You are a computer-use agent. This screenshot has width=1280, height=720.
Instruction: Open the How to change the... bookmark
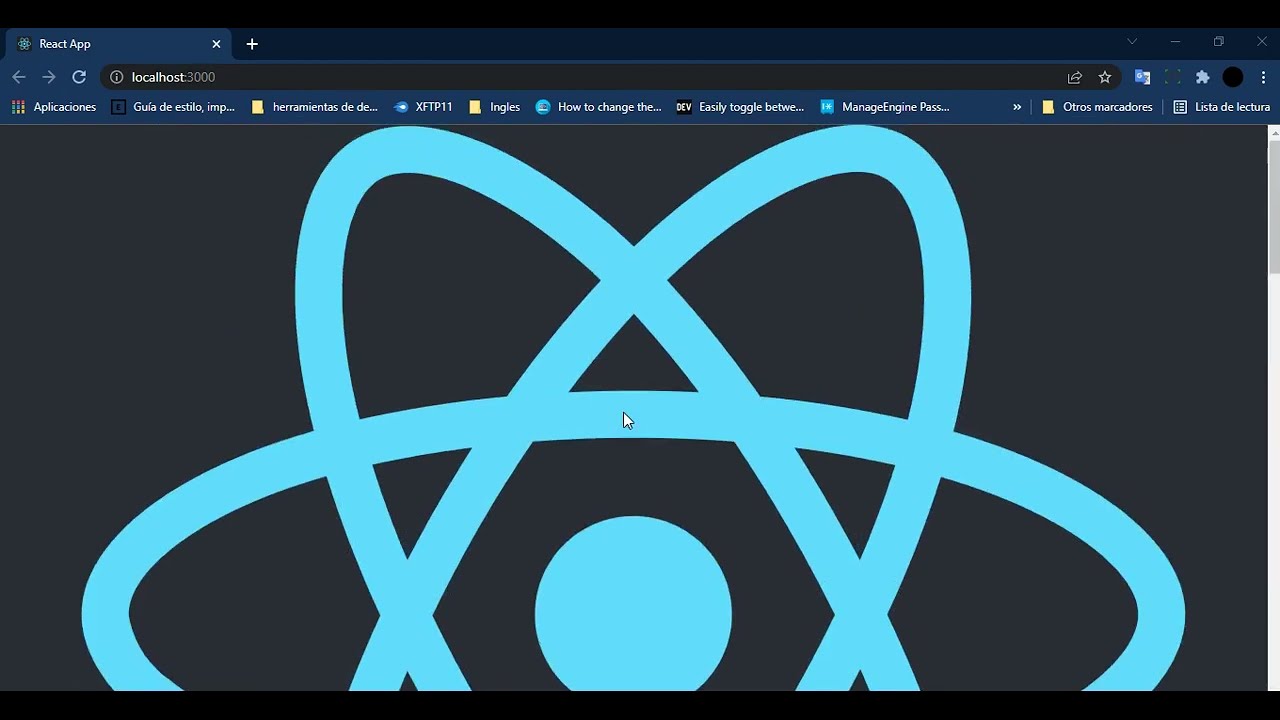[x=599, y=107]
